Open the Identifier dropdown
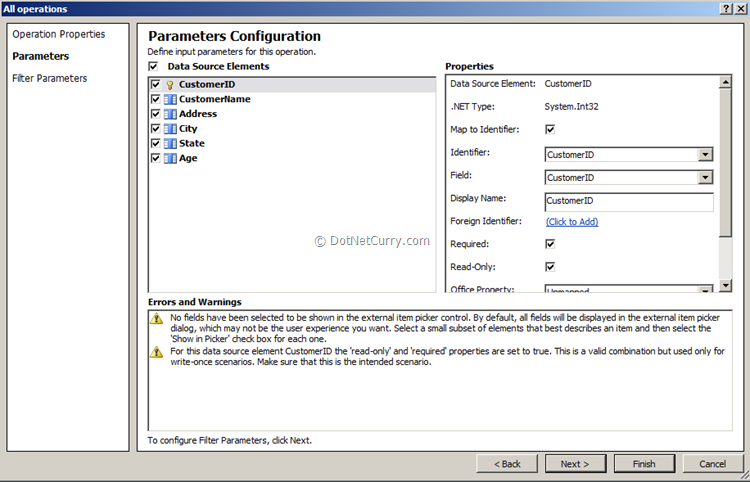The image size is (750, 482). [x=705, y=155]
